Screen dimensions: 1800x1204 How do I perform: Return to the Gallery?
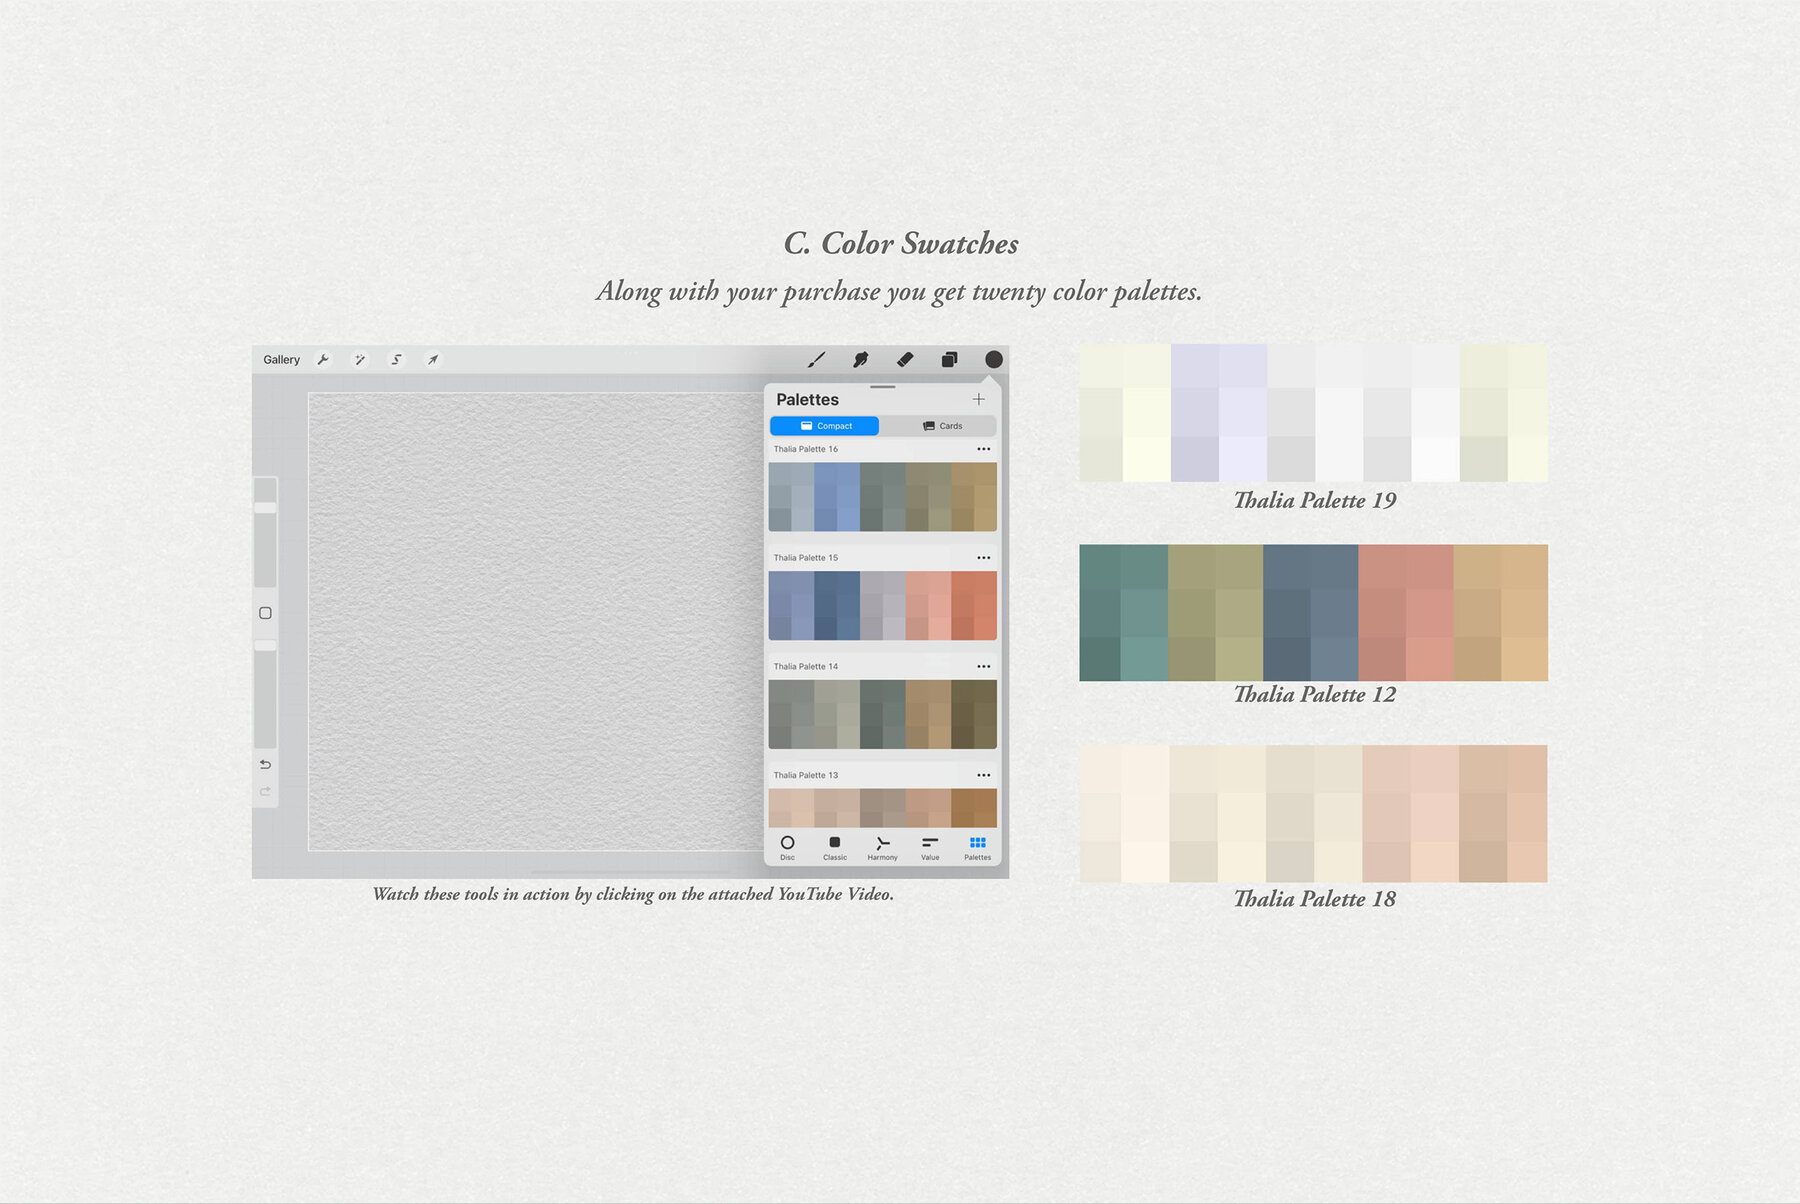pyautogui.click(x=281, y=360)
